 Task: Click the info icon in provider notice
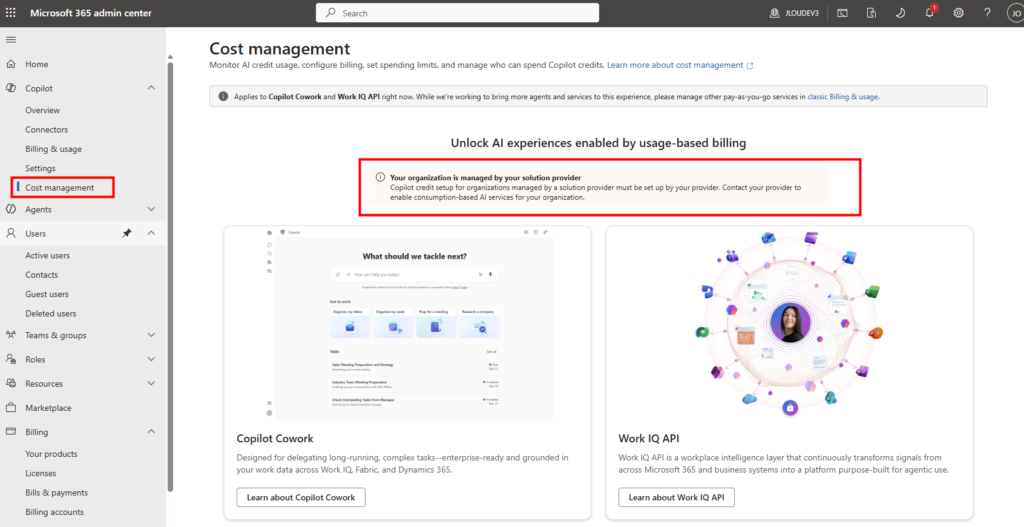(x=380, y=178)
